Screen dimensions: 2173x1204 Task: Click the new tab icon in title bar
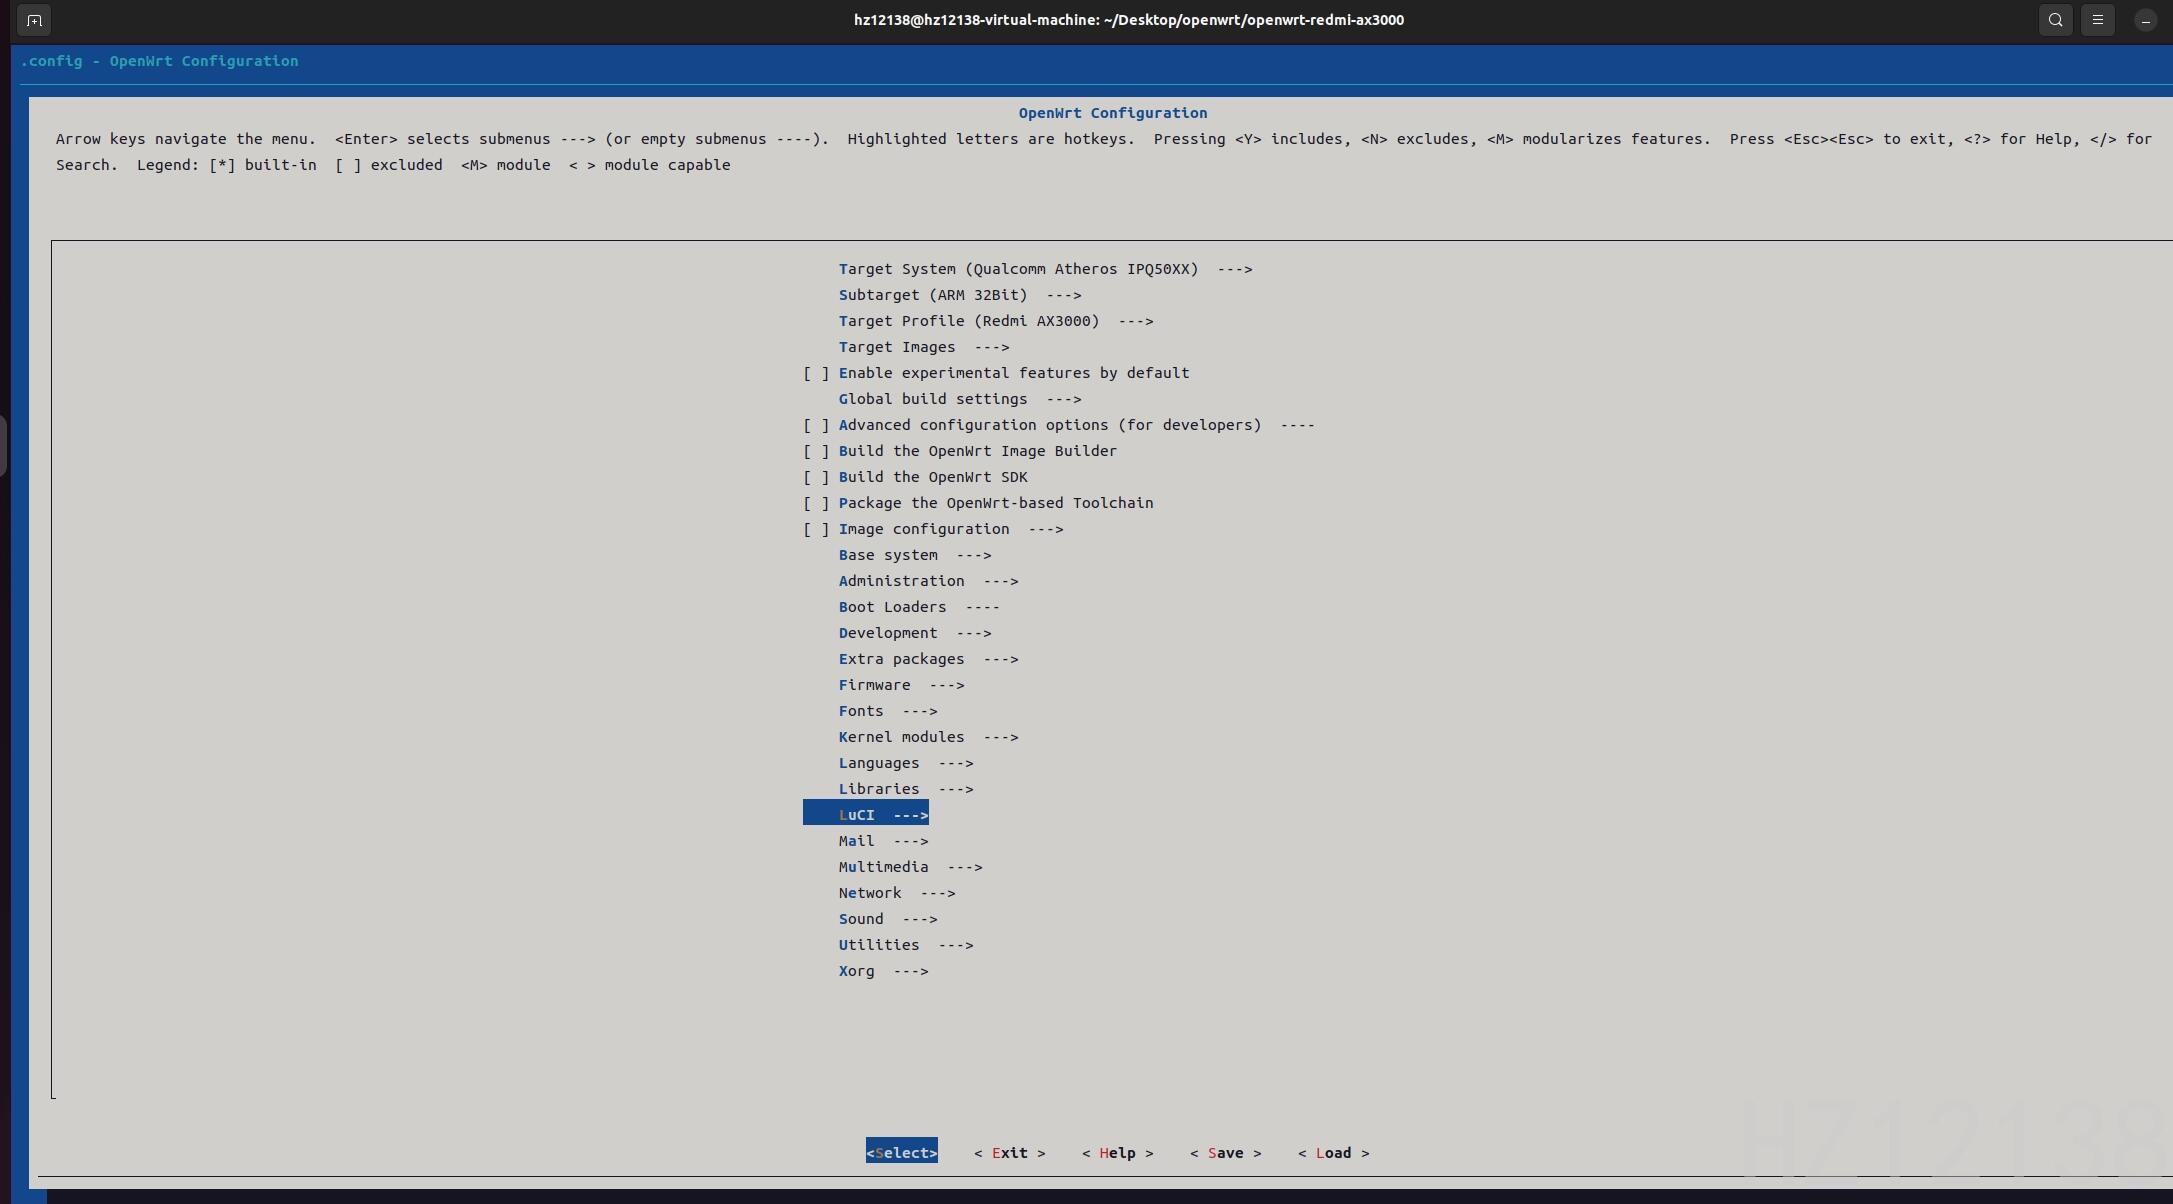[34, 20]
